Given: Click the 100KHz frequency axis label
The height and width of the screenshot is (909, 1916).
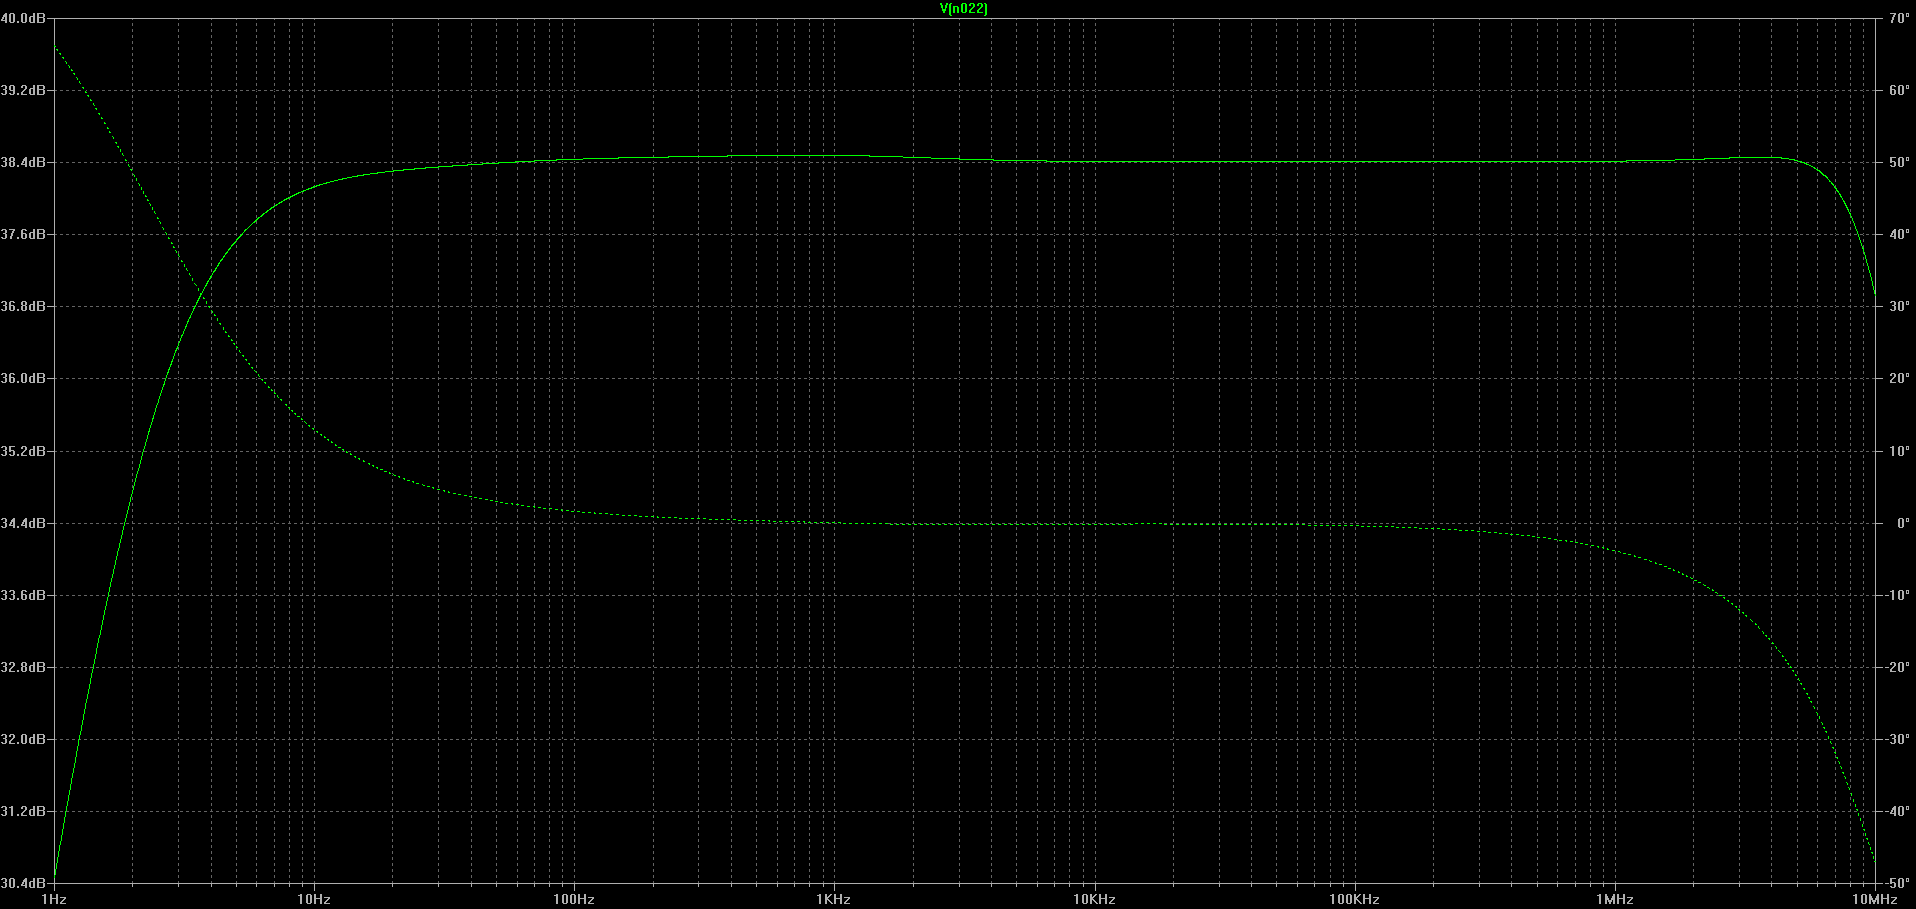Looking at the screenshot, I should pyautogui.click(x=1354, y=899).
